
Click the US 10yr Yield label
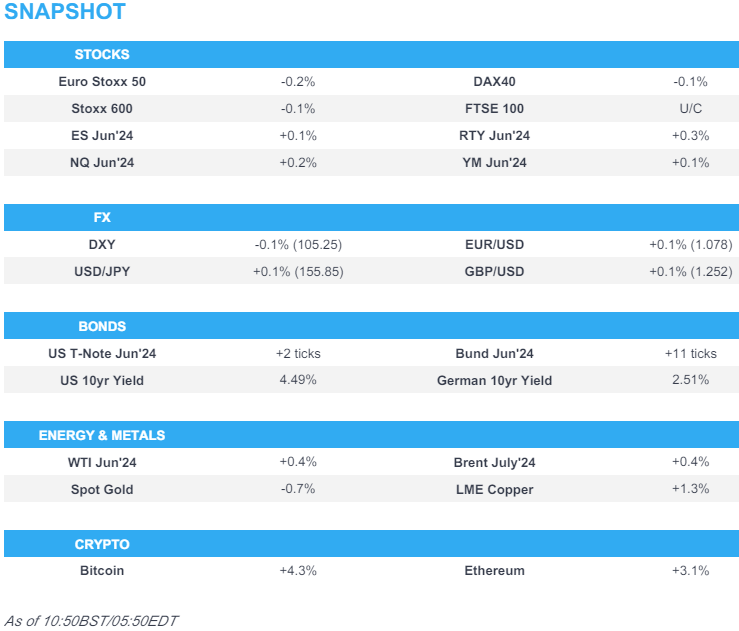[x=102, y=380]
